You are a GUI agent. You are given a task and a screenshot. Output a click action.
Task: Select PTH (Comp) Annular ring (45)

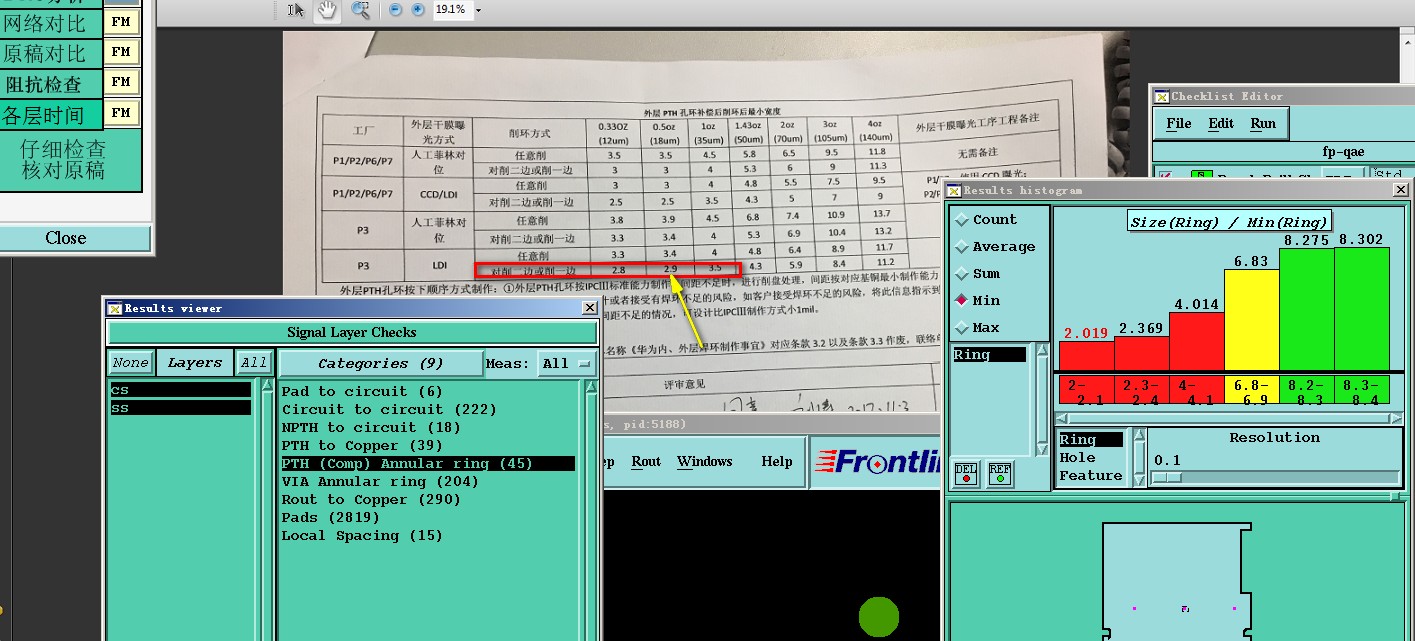(428, 463)
